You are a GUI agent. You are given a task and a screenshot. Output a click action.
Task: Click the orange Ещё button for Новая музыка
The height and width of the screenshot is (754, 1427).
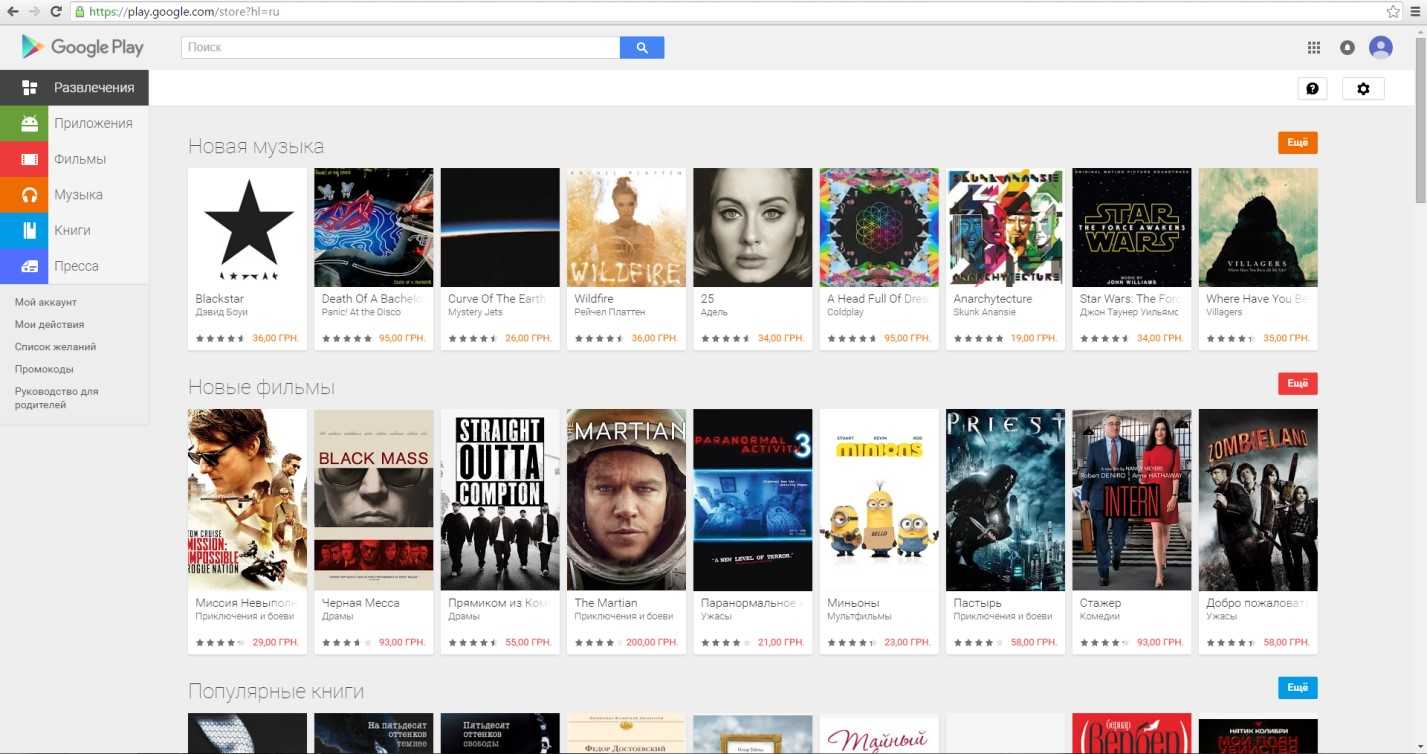[x=1297, y=143]
